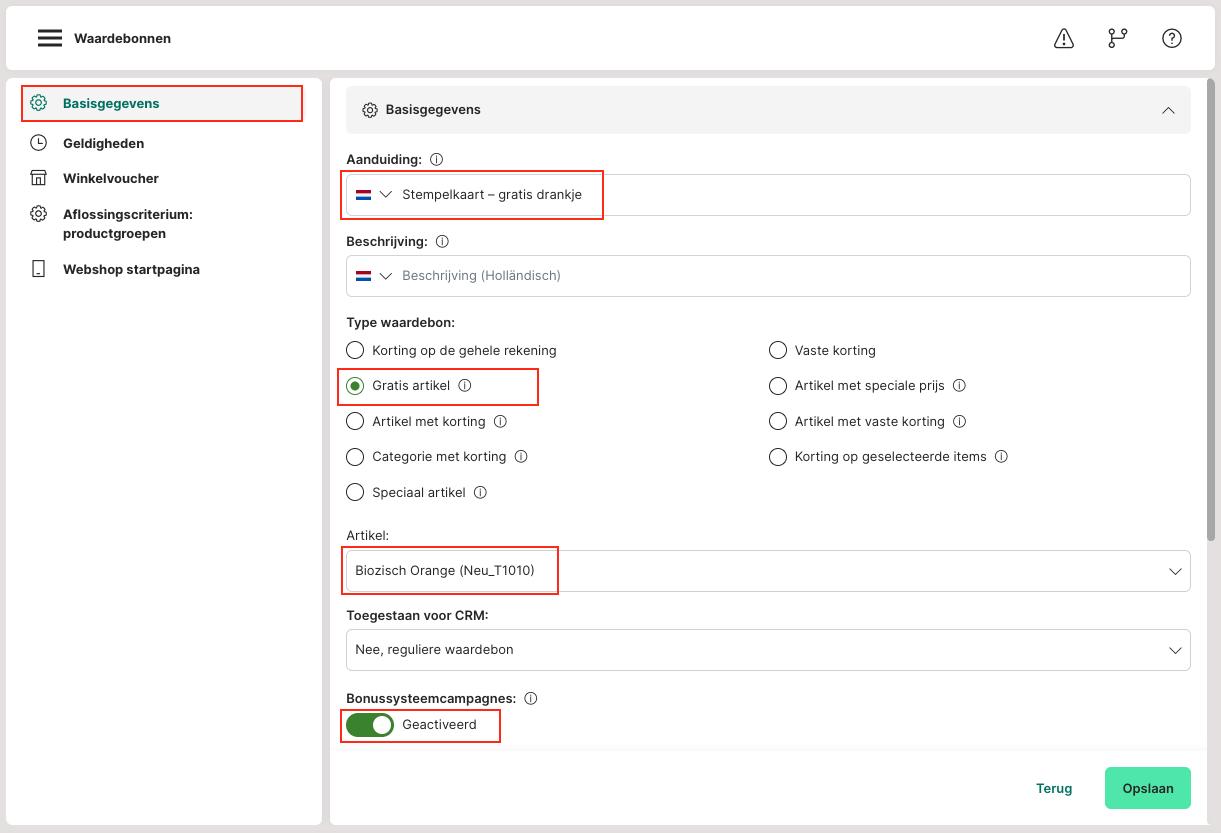
Task: Disable the Bonussysteemcampagnes toggle
Action: [x=370, y=725]
